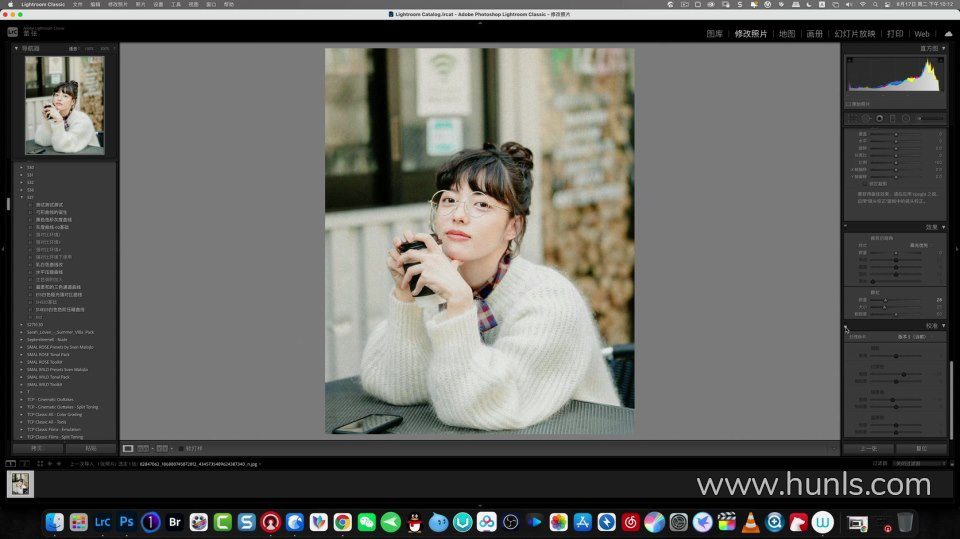Open Finder from the dock

pos(55,522)
